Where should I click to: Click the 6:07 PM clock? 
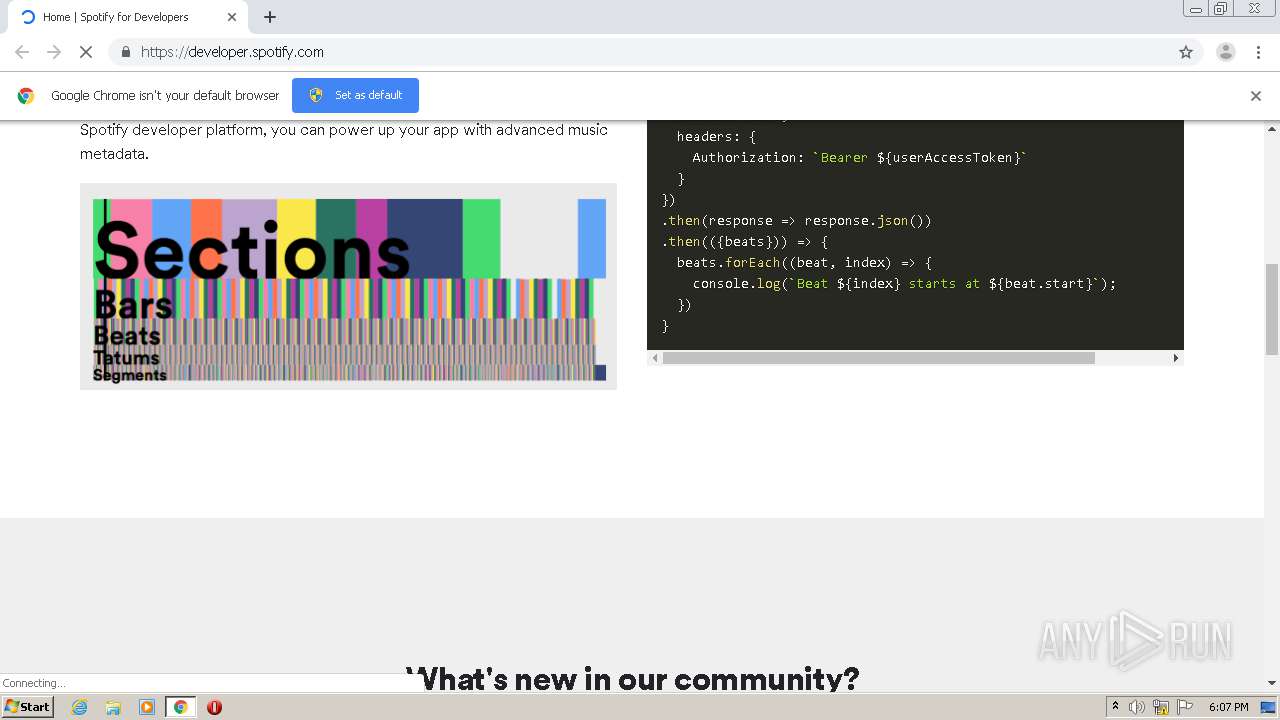click(1228, 707)
